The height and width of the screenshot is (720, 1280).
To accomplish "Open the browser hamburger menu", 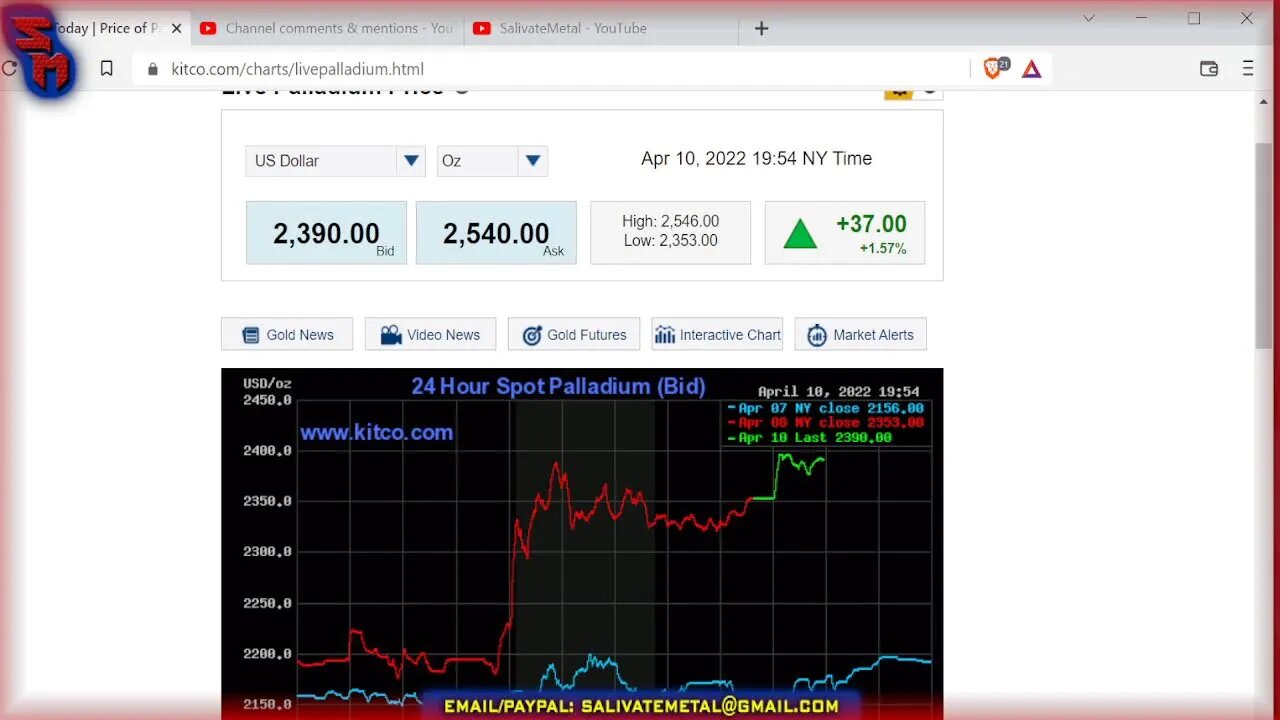I will (x=1247, y=69).
